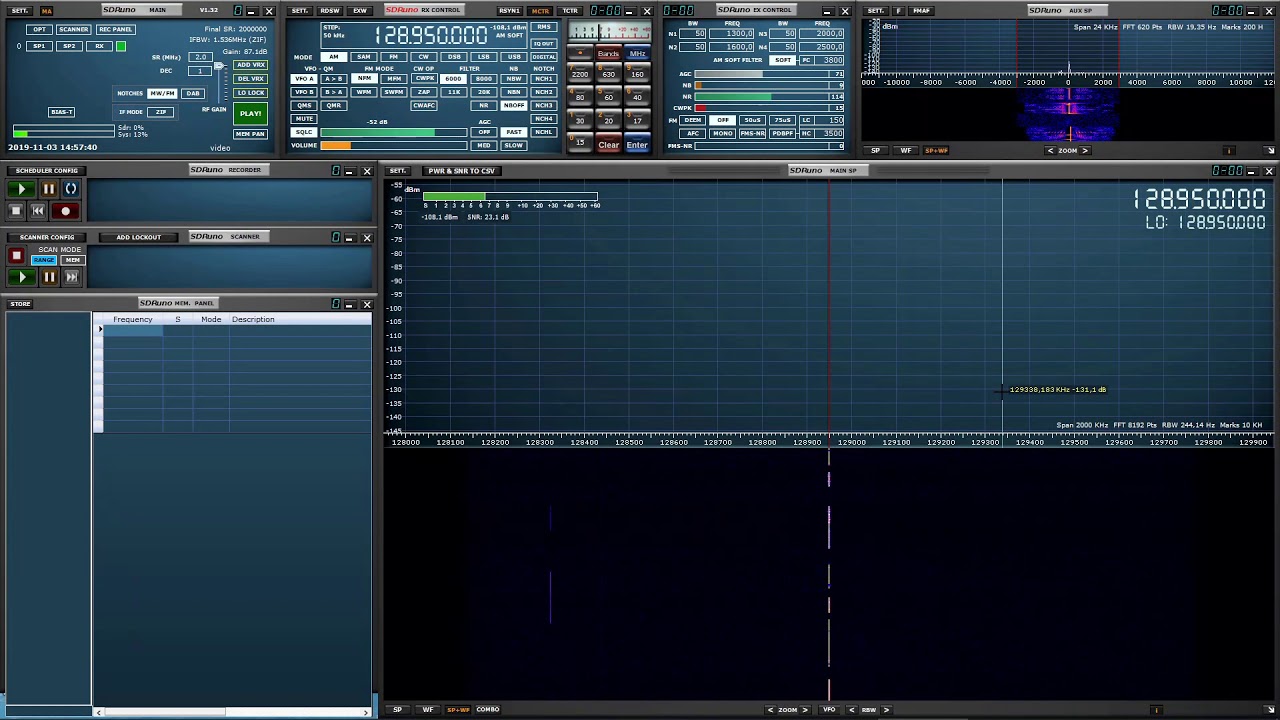The image size is (1280, 720).
Task: Switch Aux SP to WF view
Action: [906, 151]
